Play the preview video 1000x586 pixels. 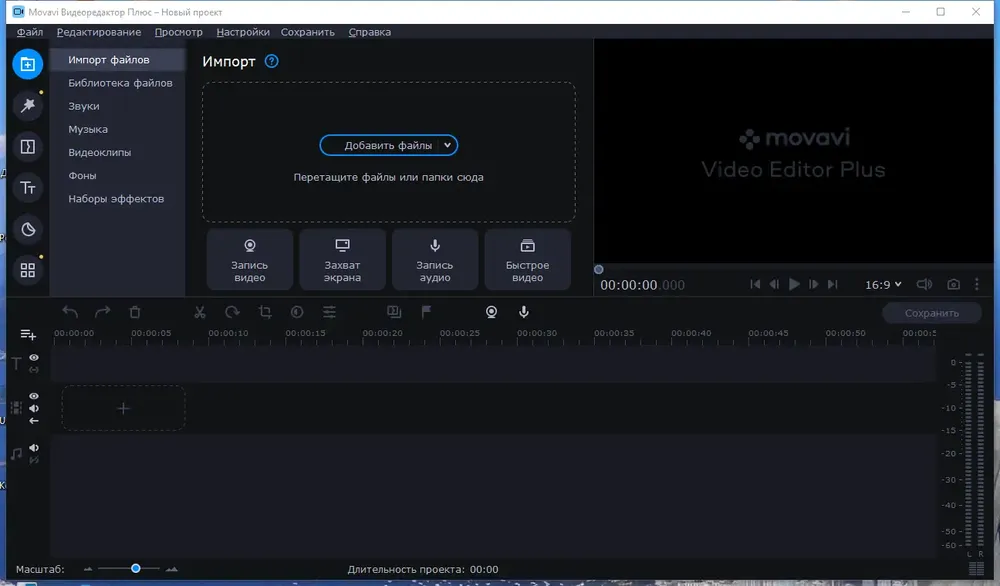coord(794,284)
